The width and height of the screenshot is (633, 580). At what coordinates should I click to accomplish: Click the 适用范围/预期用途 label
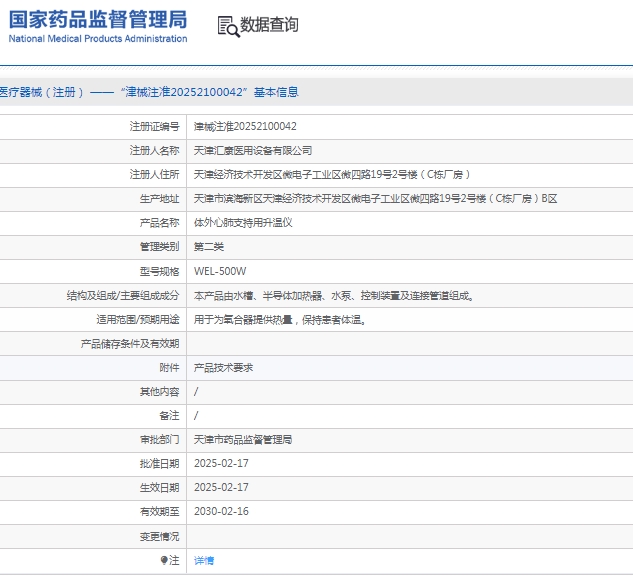coord(138,320)
